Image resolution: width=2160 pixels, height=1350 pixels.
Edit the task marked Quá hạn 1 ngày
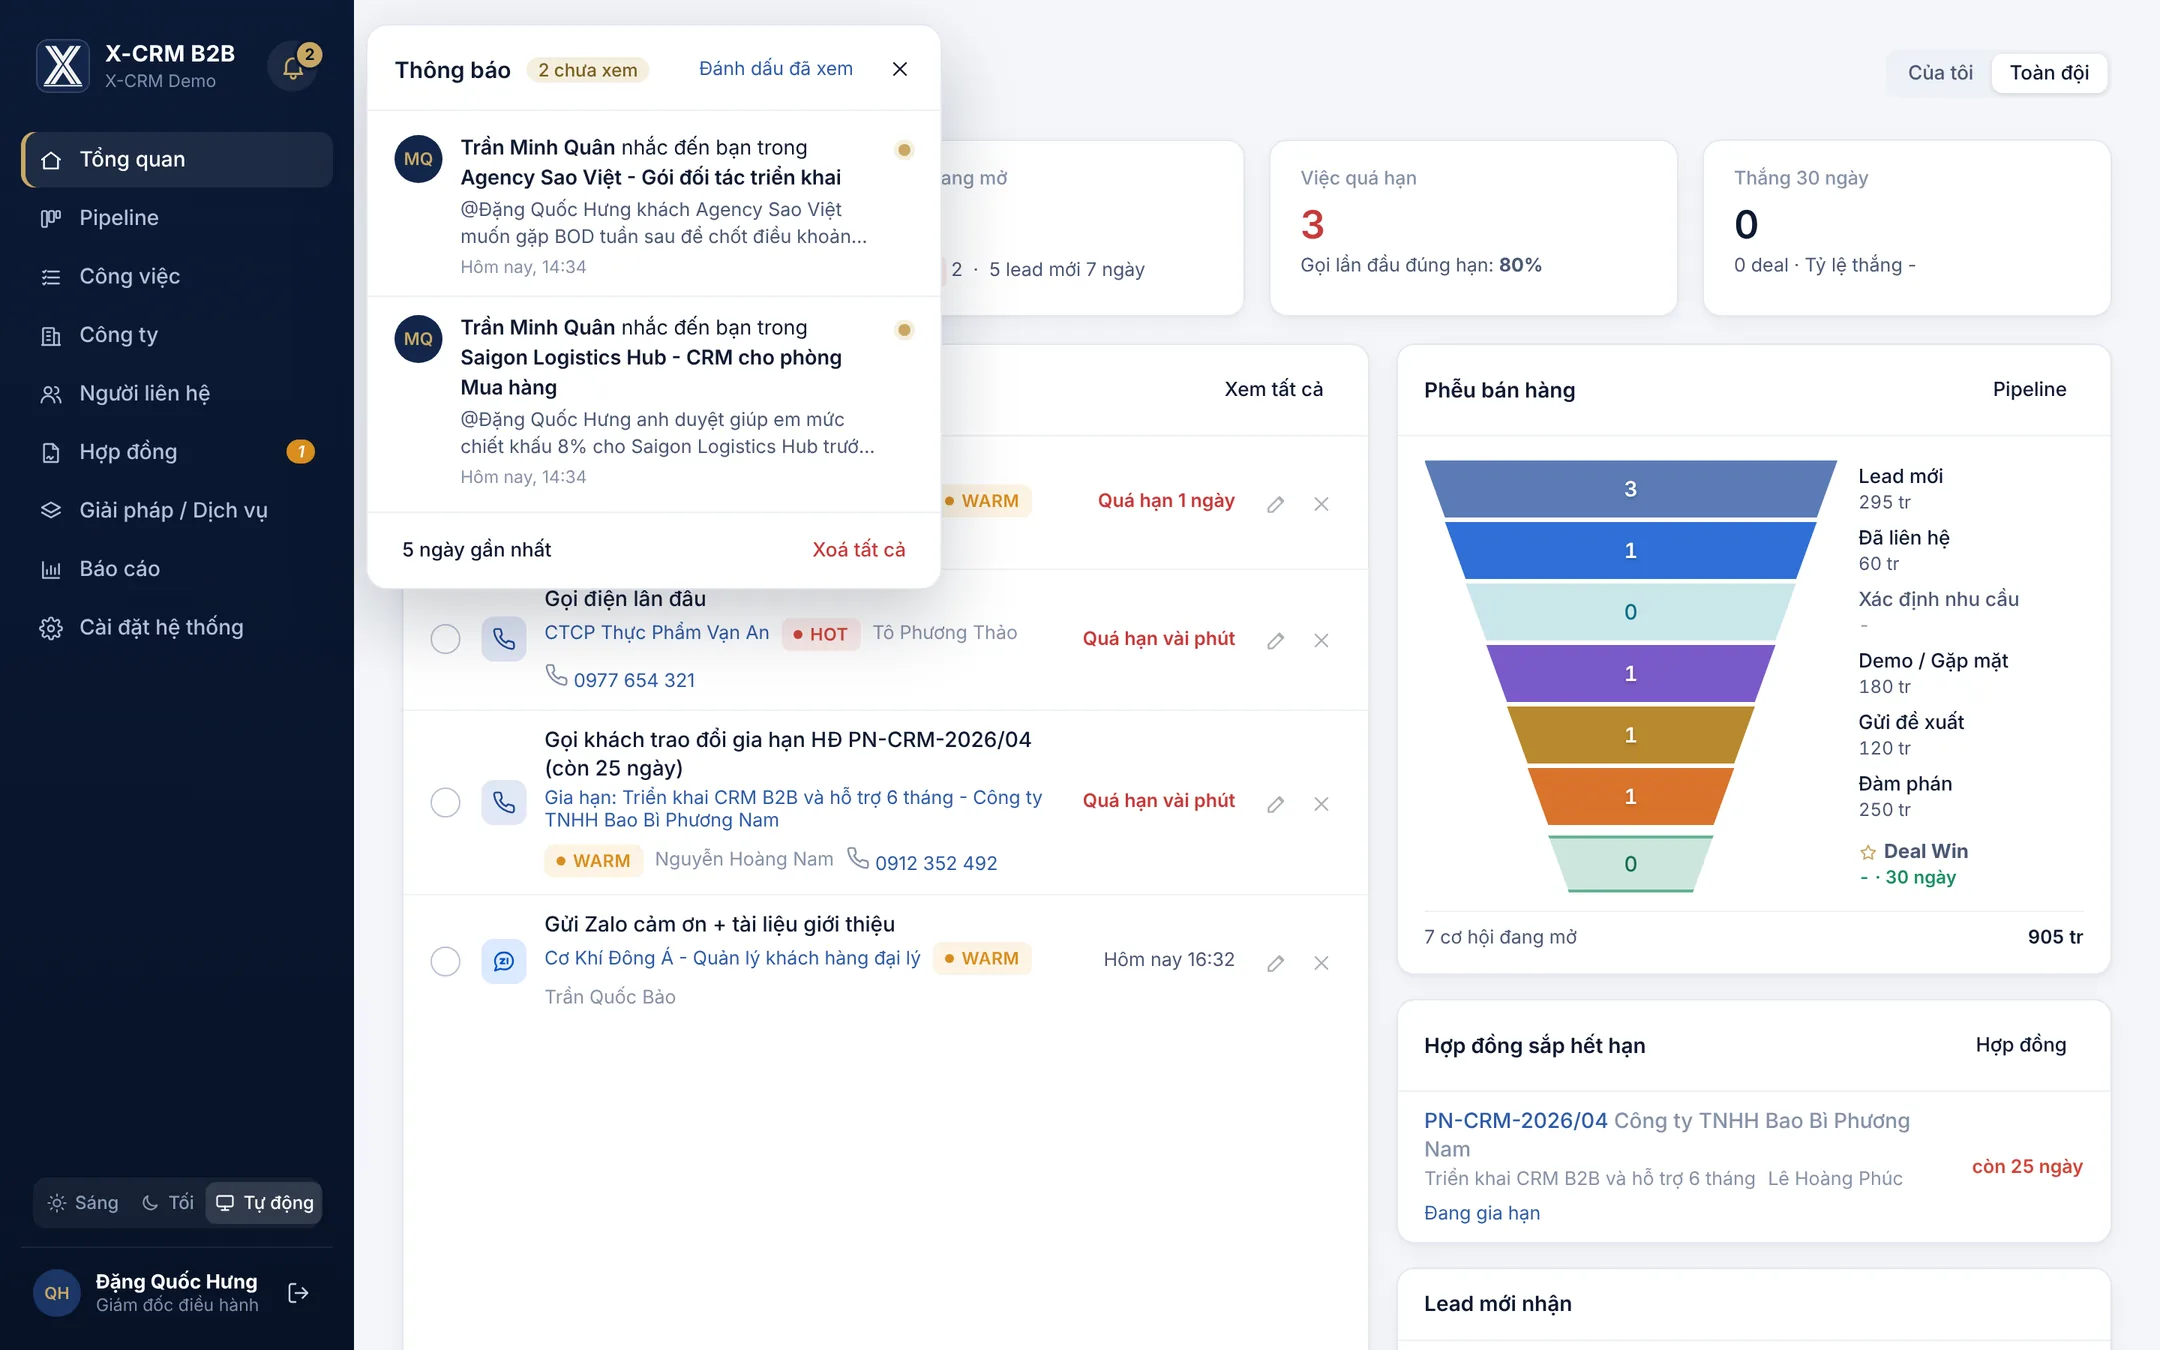[1275, 504]
